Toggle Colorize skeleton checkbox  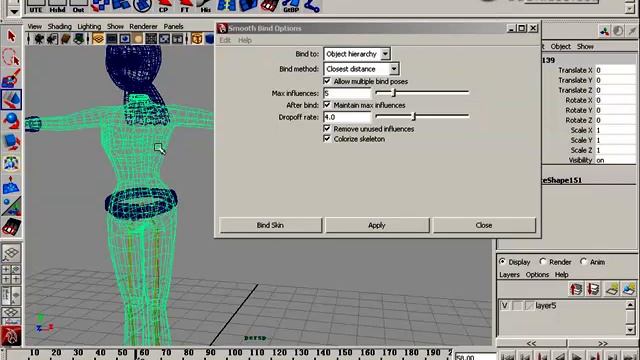click(327, 139)
